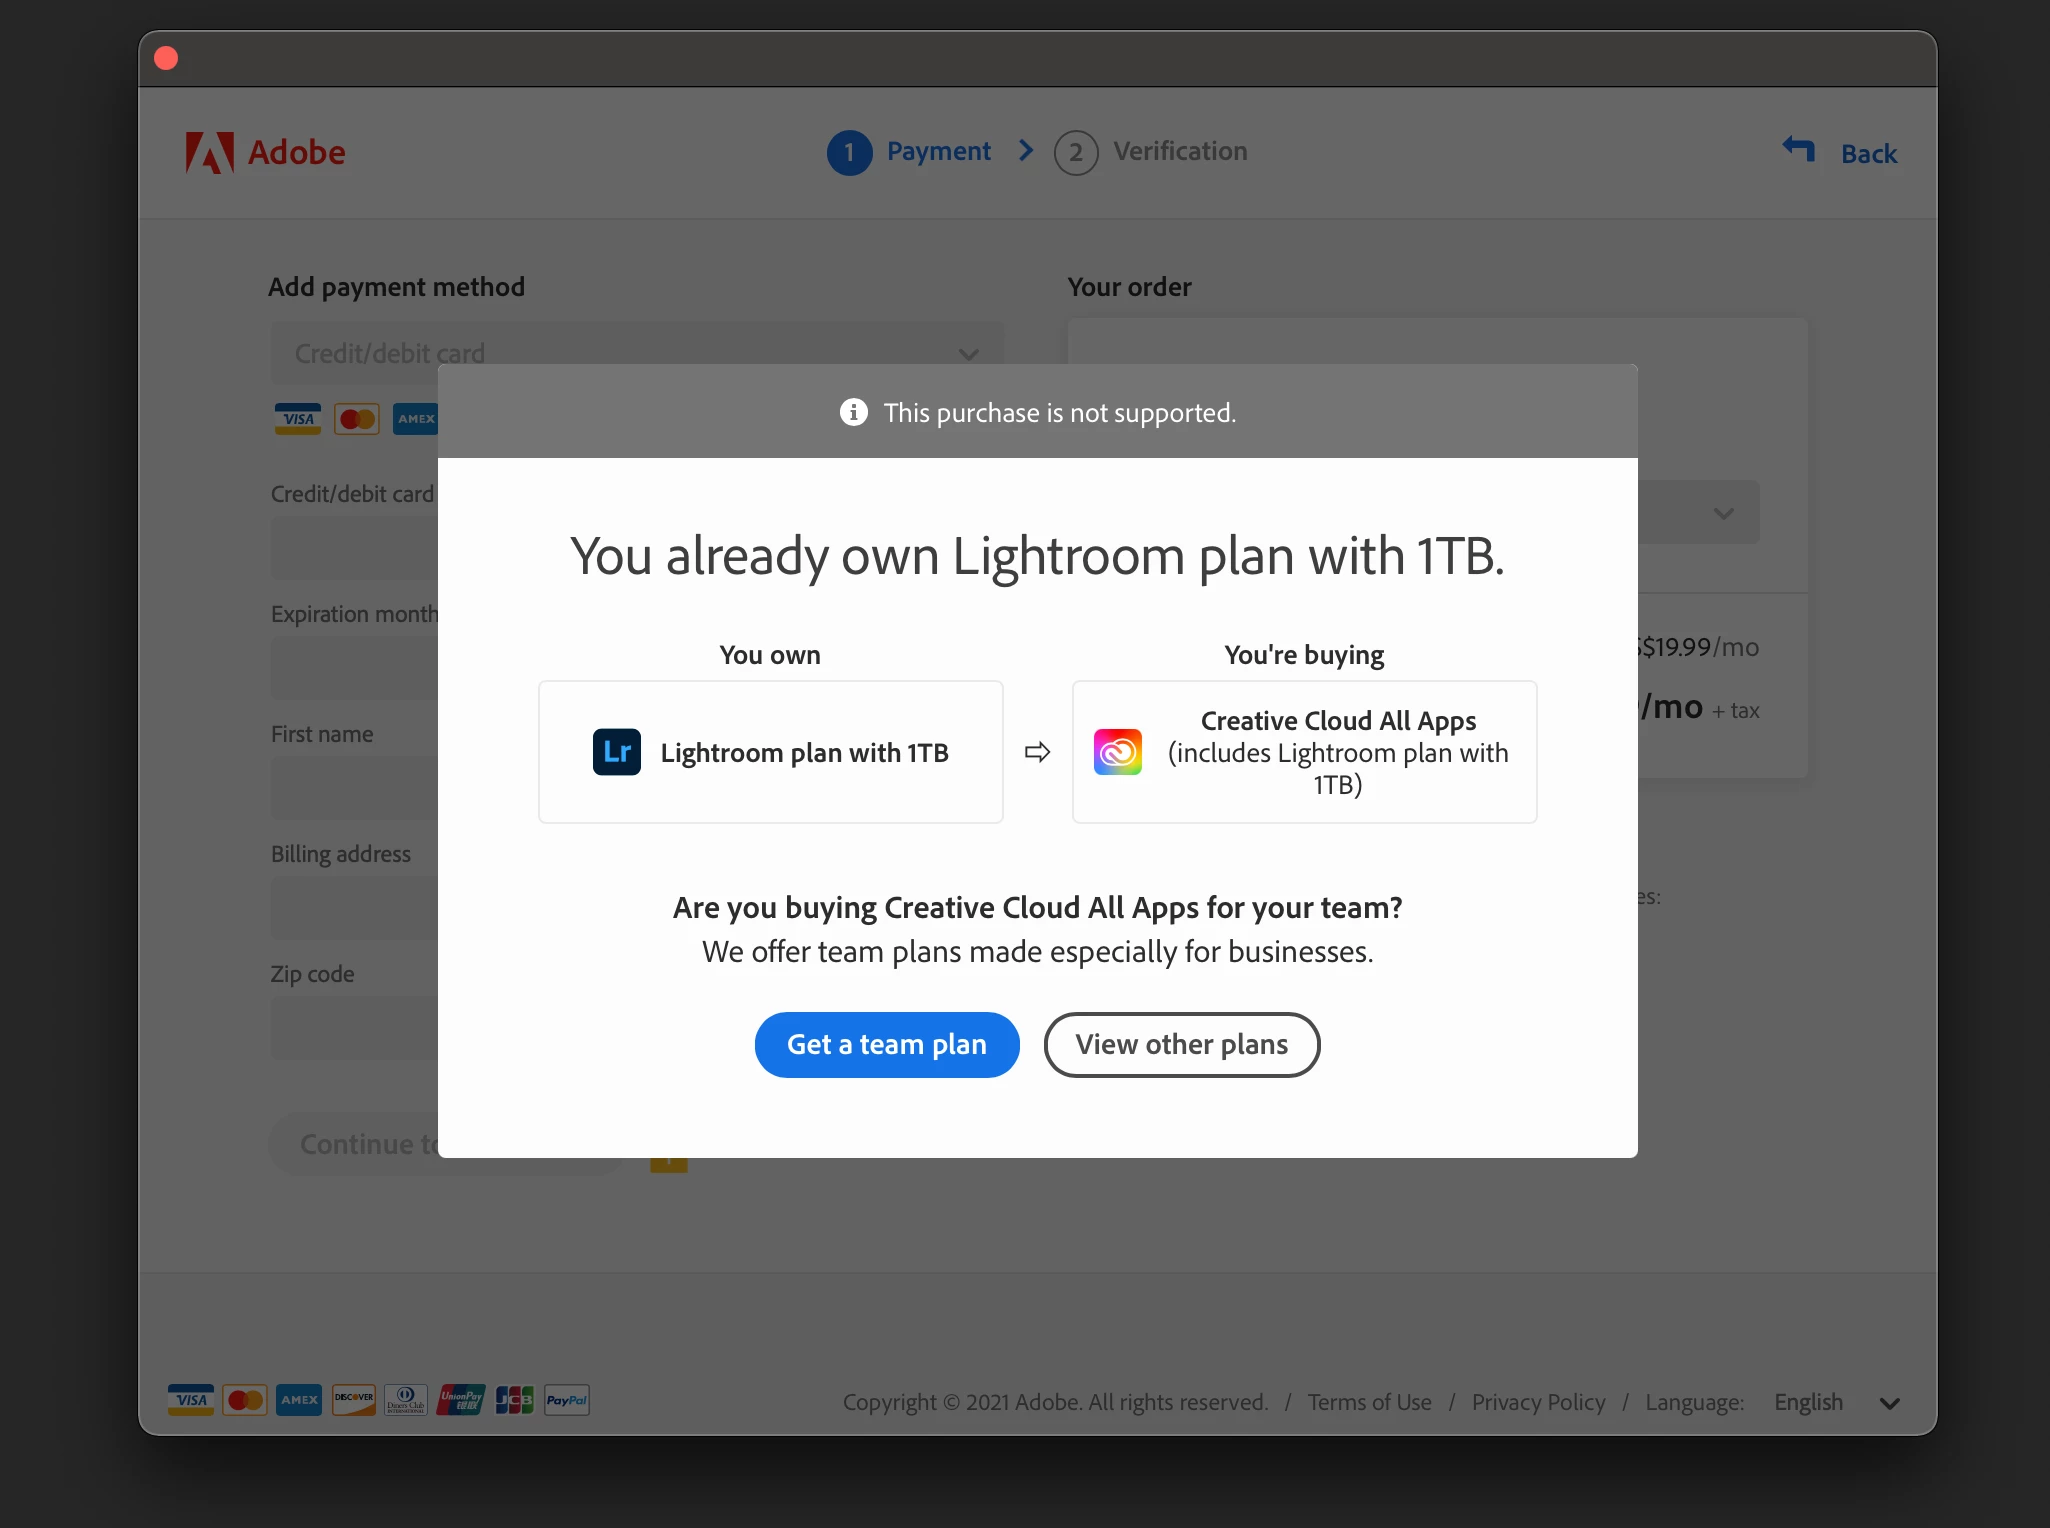Click View other plans button
This screenshot has height=1528, width=2050.
pyautogui.click(x=1181, y=1045)
